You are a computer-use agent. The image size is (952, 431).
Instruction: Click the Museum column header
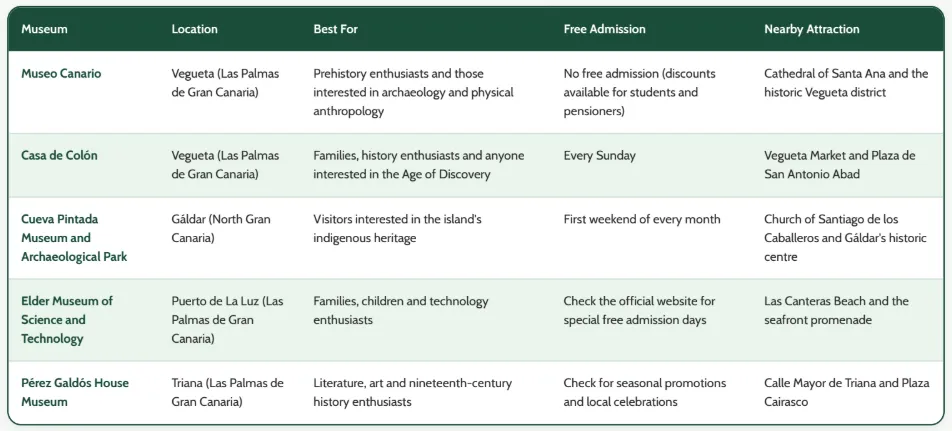[x=44, y=29]
